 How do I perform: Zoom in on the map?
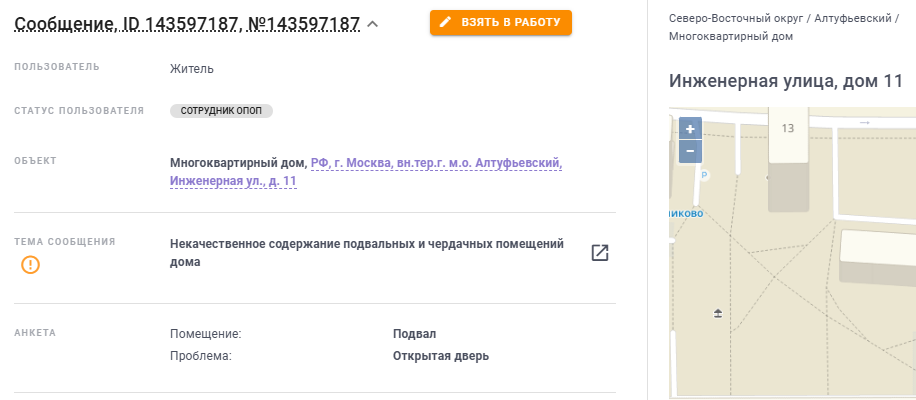[x=690, y=129]
